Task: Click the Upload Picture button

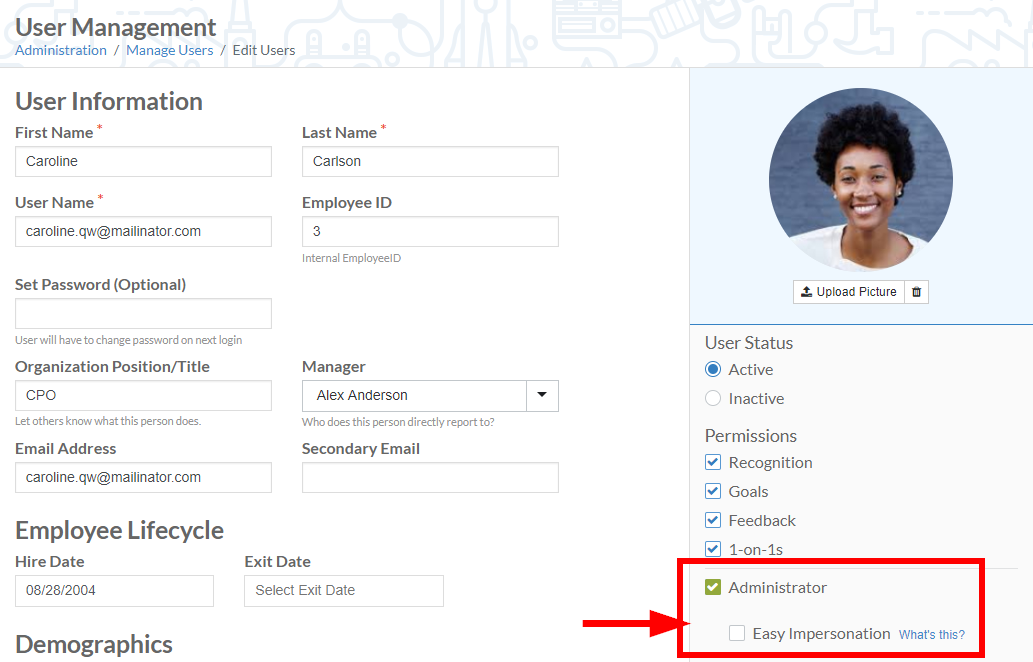Action: click(x=849, y=292)
